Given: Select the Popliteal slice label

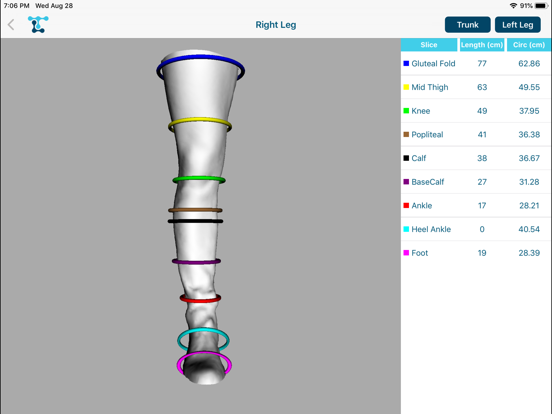Looking at the screenshot, I should pos(427,134).
